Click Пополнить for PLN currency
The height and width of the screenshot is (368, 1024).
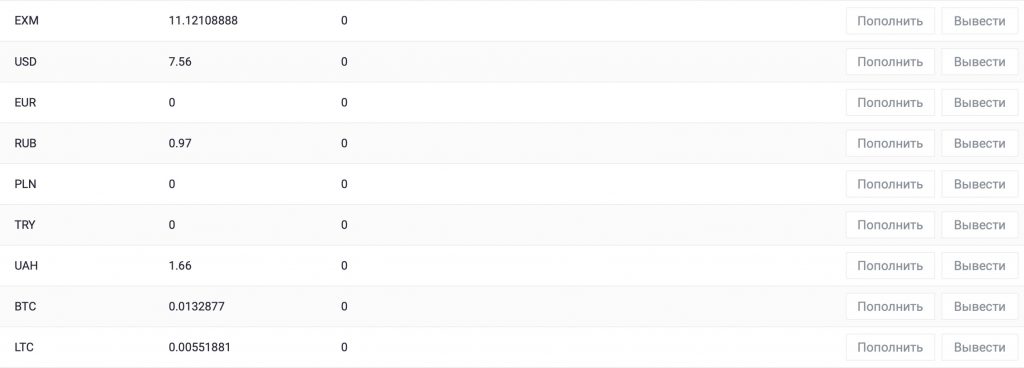tap(890, 184)
